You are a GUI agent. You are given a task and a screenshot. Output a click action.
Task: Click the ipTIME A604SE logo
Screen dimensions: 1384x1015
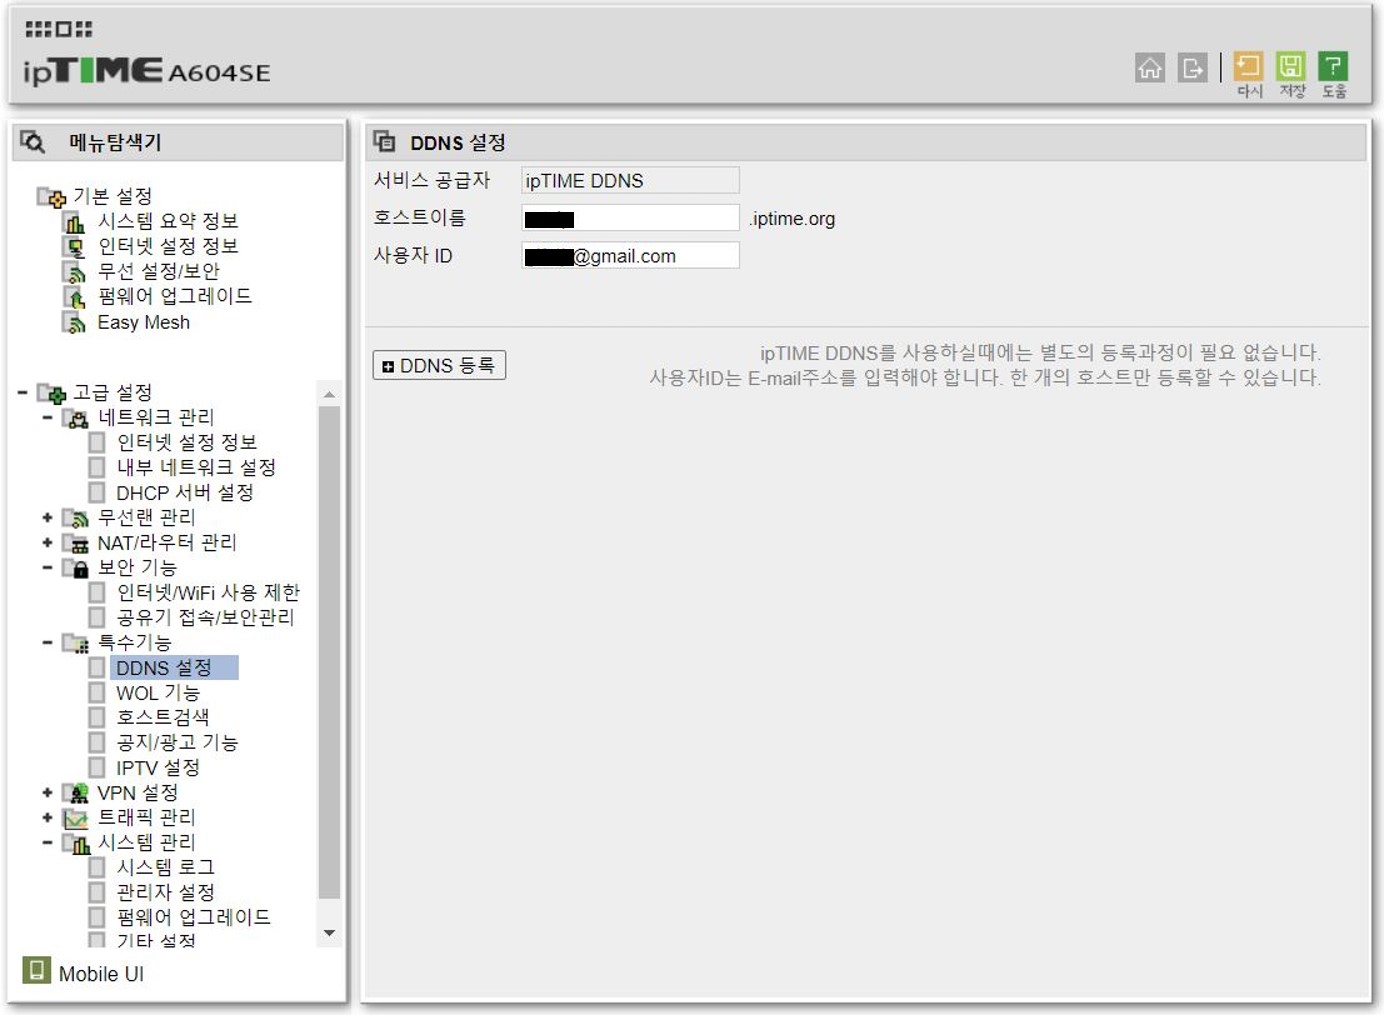click(x=147, y=71)
